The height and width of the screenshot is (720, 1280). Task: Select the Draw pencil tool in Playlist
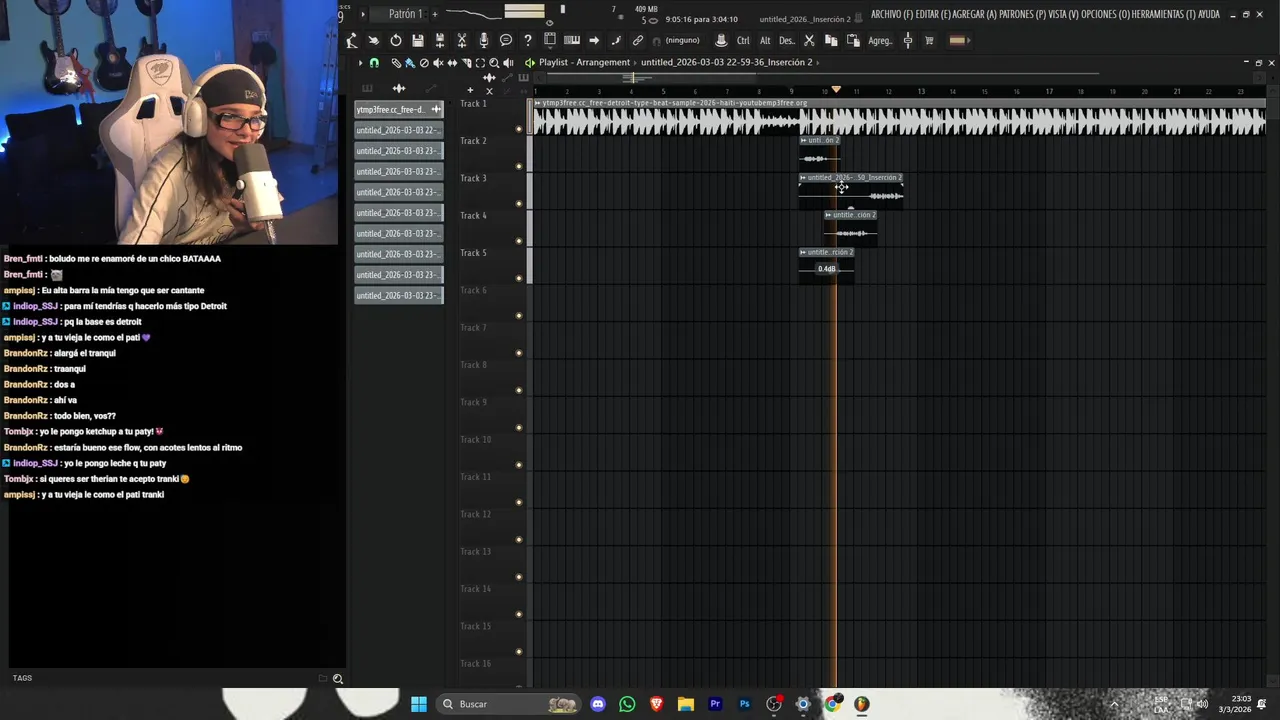tap(396, 62)
